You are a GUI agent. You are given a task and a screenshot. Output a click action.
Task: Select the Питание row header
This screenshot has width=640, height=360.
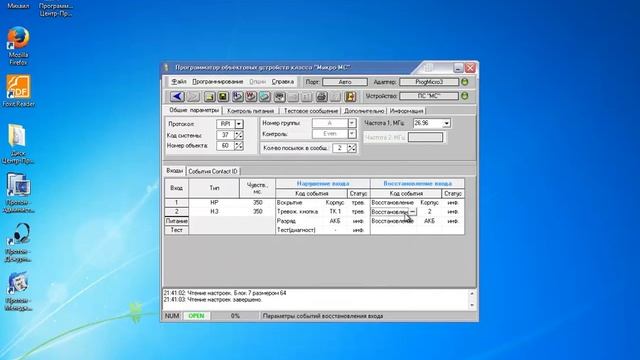pos(176,221)
